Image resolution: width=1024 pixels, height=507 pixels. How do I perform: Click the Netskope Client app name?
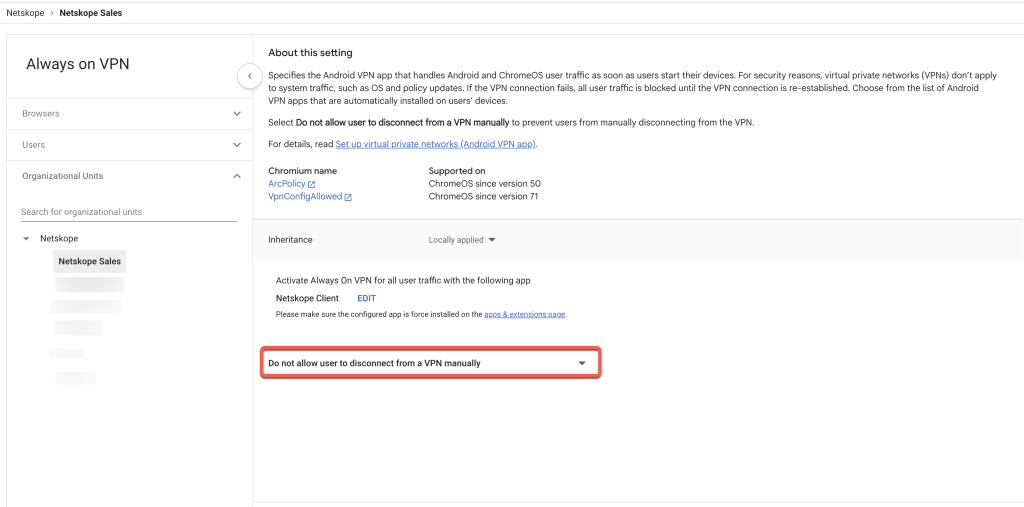[307, 299]
